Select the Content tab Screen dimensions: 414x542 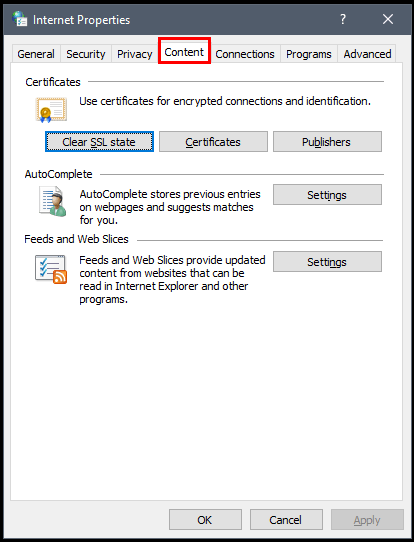click(x=184, y=52)
